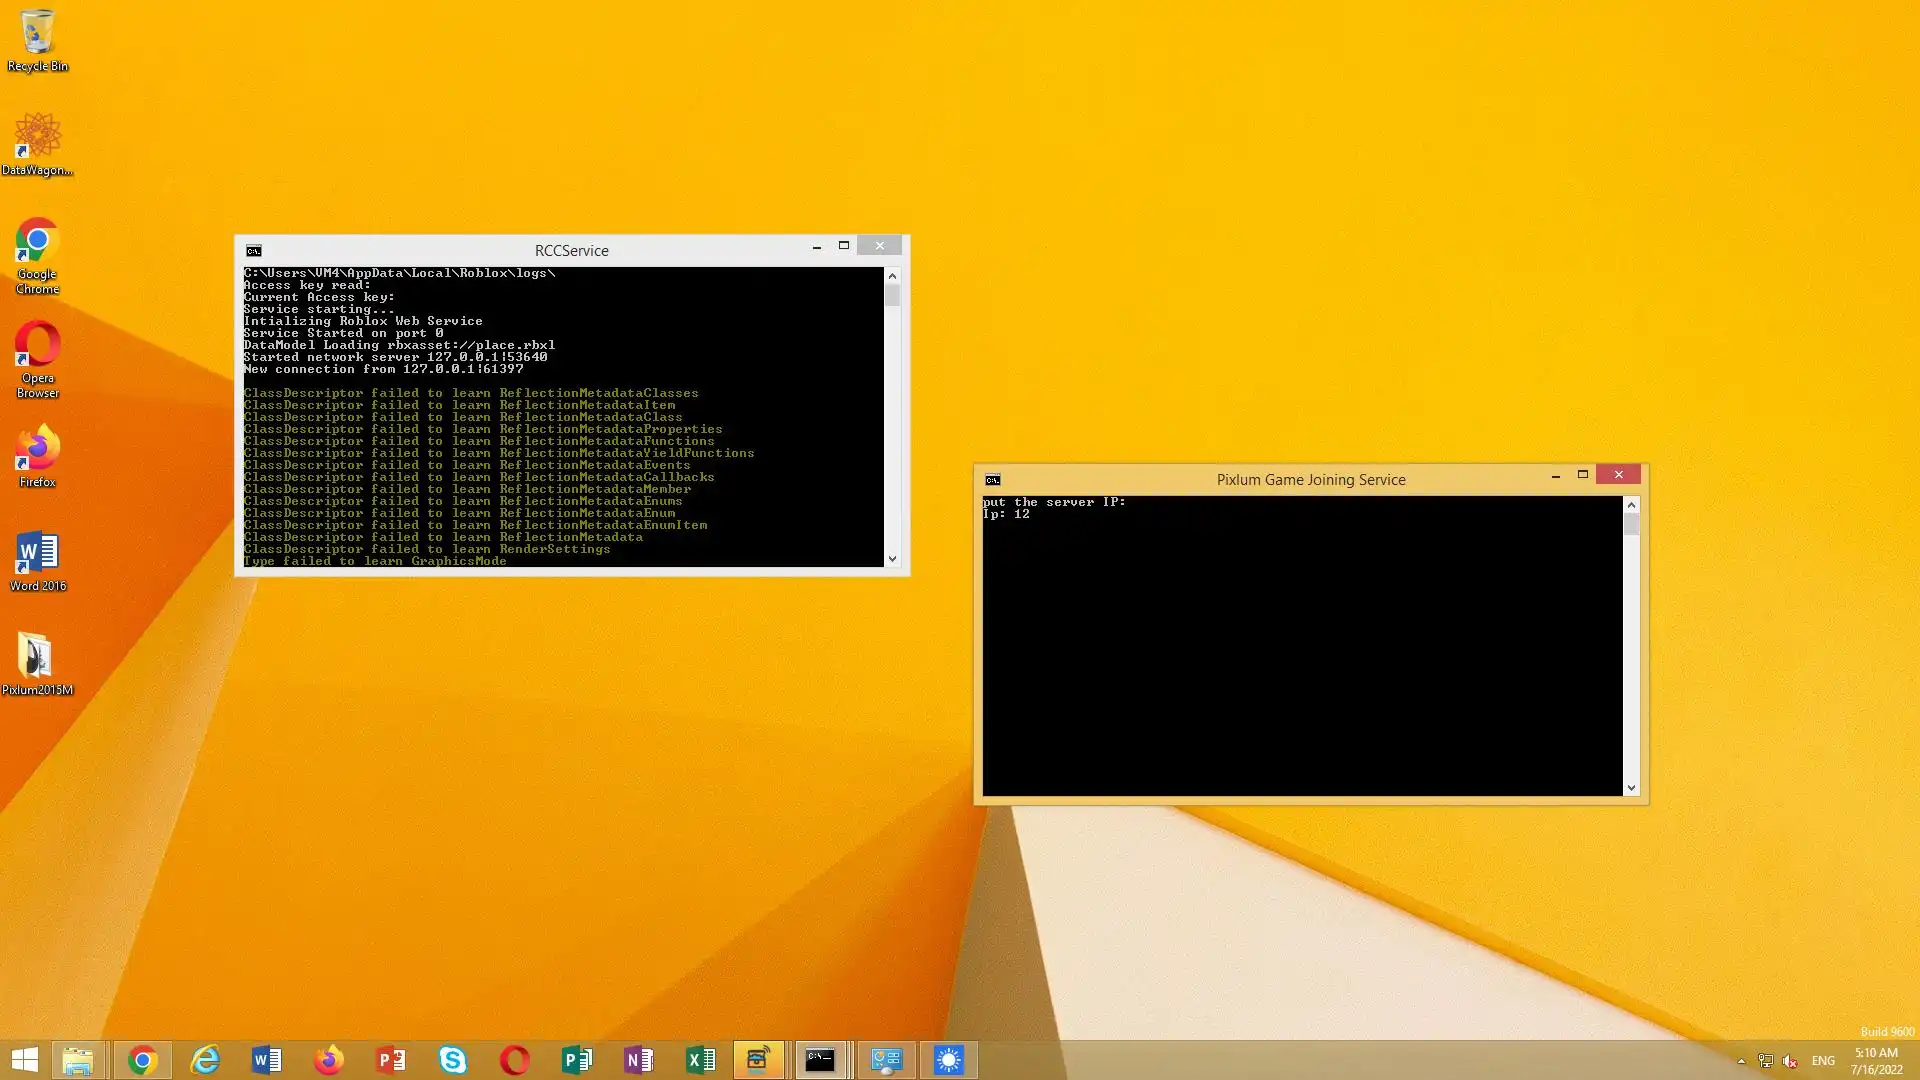Open the Internet Explorer taskbar icon
The width and height of the screenshot is (1920, 1080).
tap(205, 1060)
